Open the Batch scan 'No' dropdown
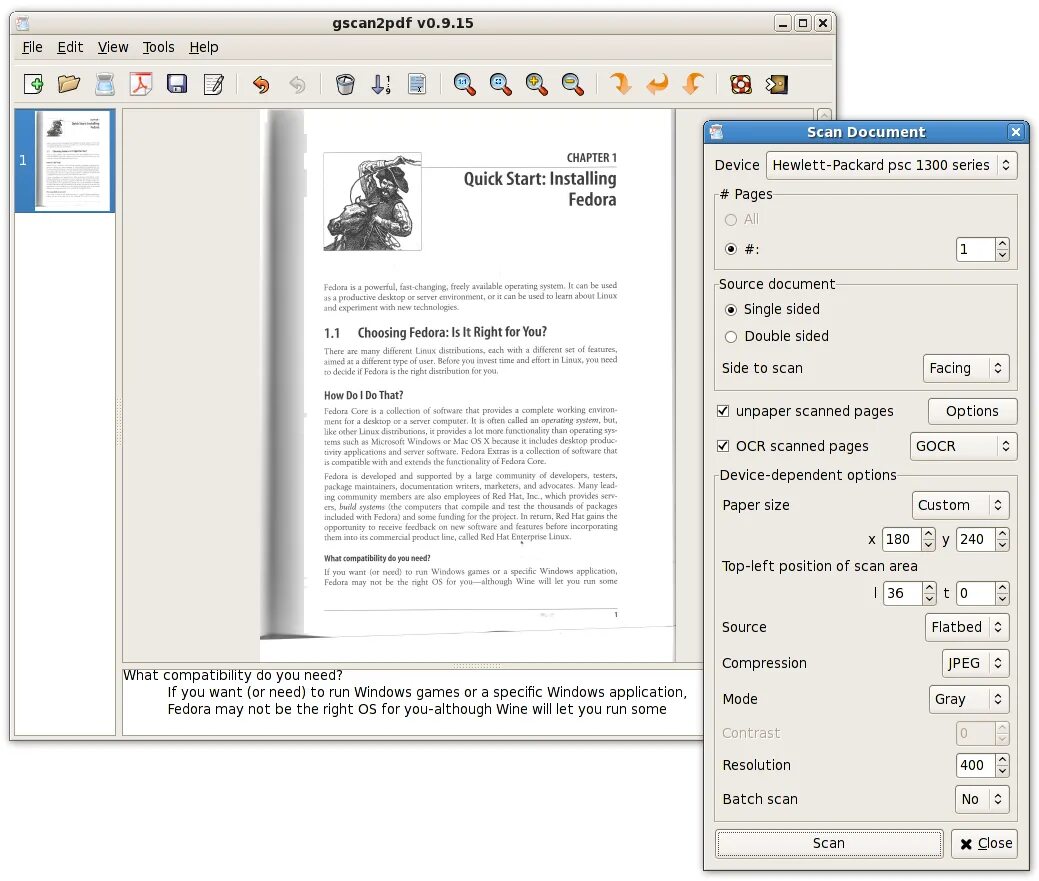The image size is (1039, 881). coord(982,799)
